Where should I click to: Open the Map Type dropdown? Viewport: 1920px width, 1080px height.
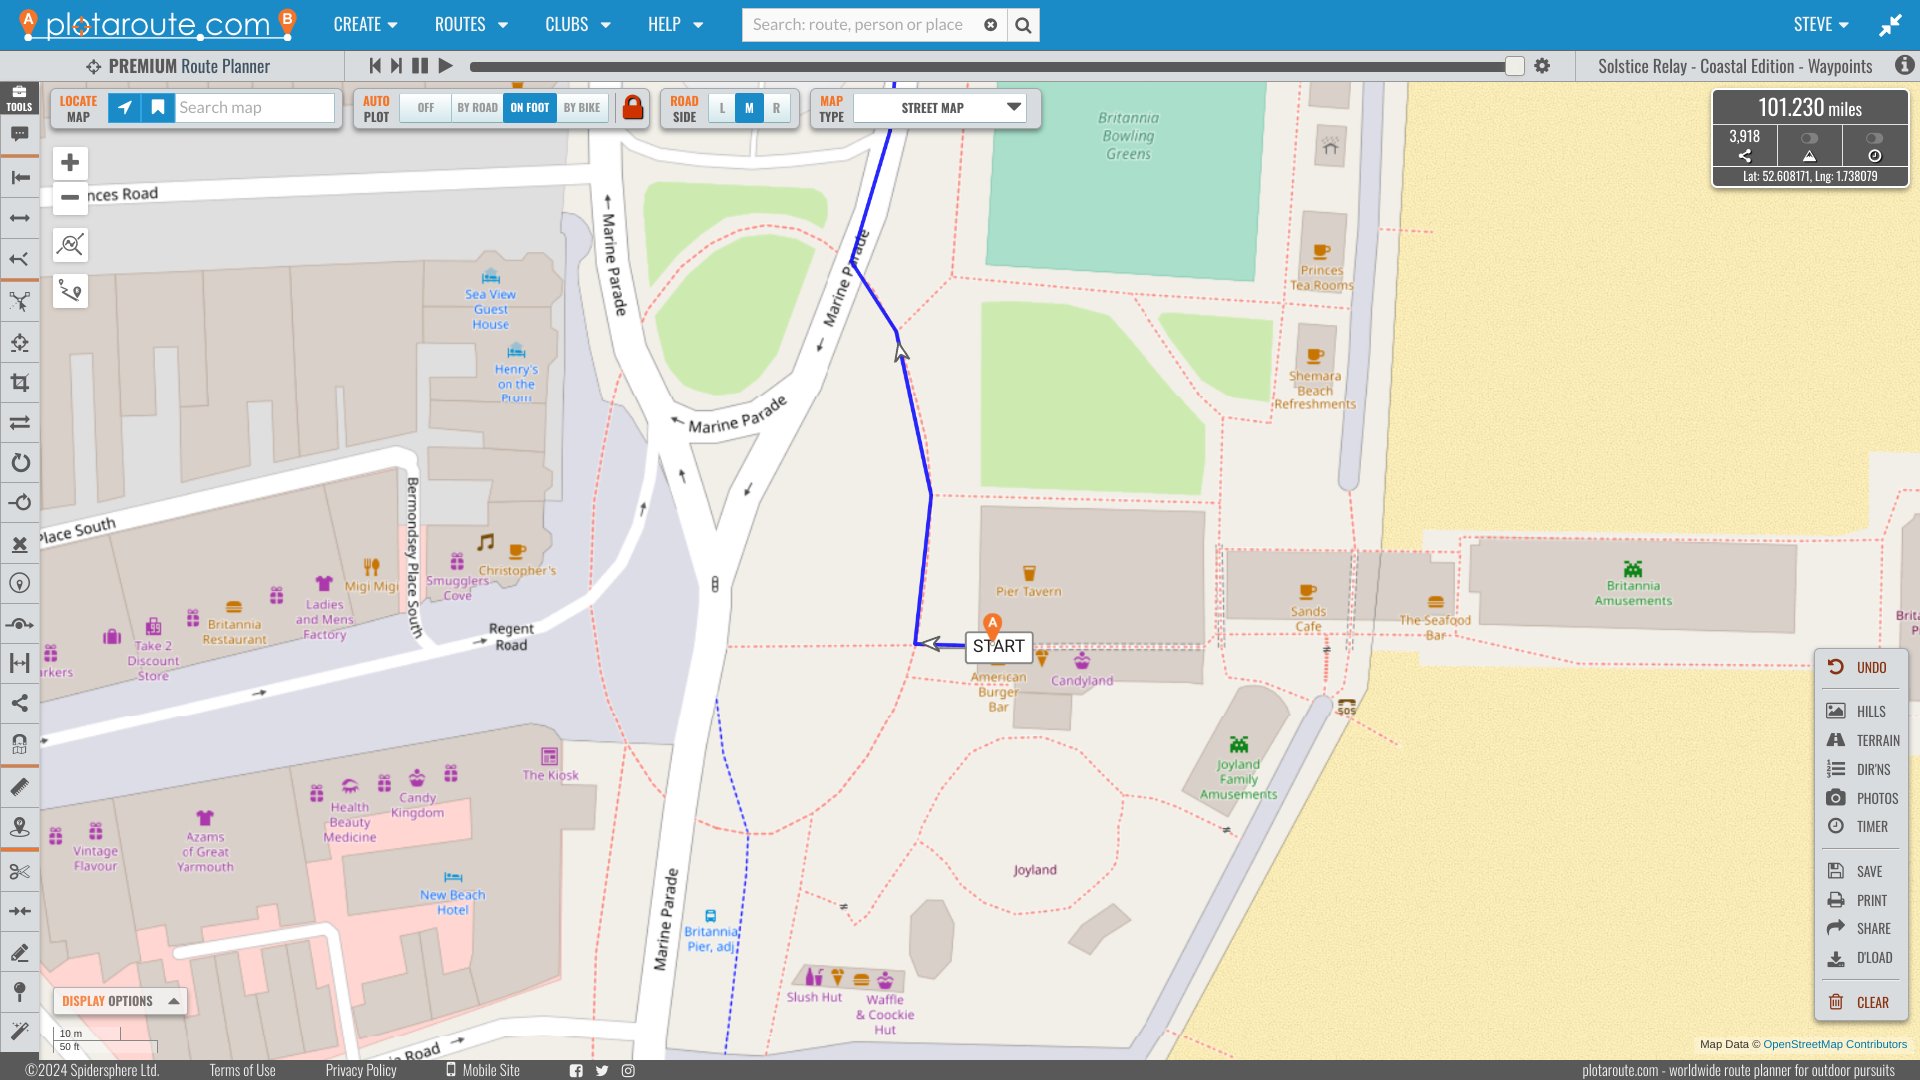(x=940, y=108)
